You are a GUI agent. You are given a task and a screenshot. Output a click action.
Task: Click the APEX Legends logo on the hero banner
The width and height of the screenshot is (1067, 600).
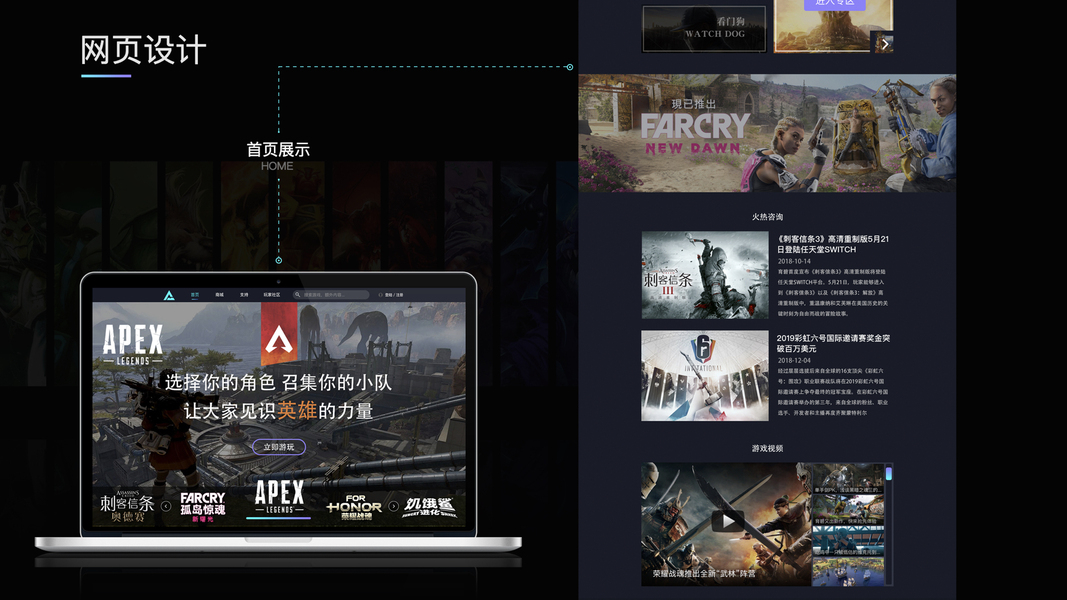133,346
